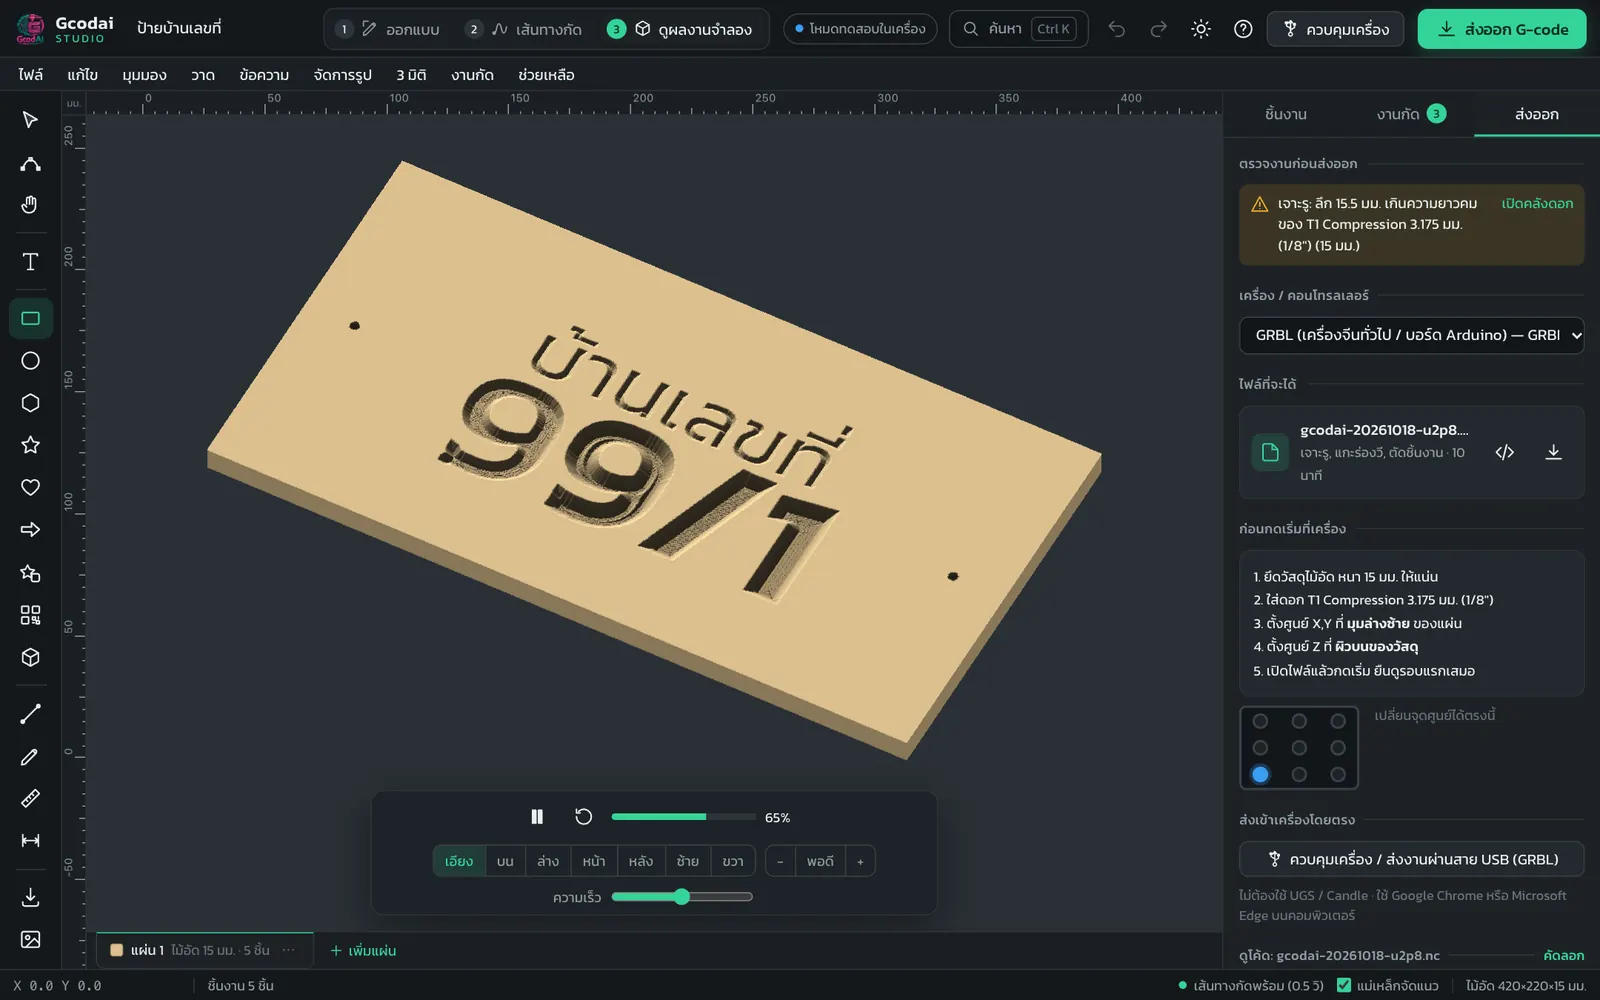
Task: Select the center origin radio point
Action: (1299, 747)
